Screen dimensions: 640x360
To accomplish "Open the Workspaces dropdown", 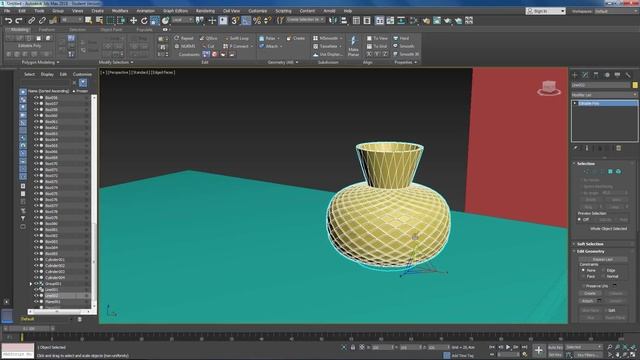I will (616, 11).
